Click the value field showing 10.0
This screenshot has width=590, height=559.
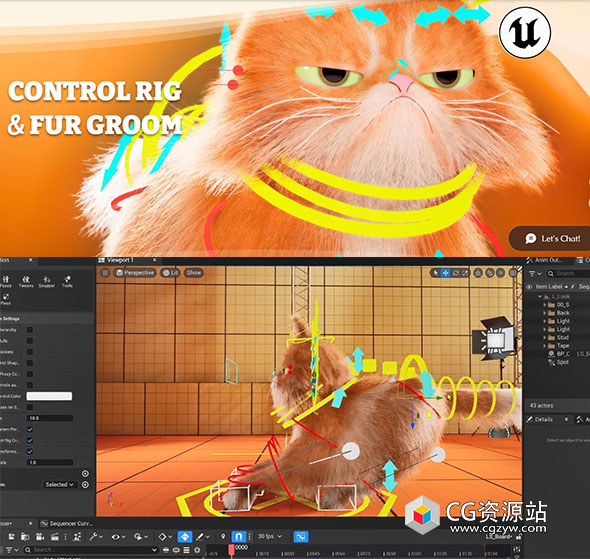point(50,418)
